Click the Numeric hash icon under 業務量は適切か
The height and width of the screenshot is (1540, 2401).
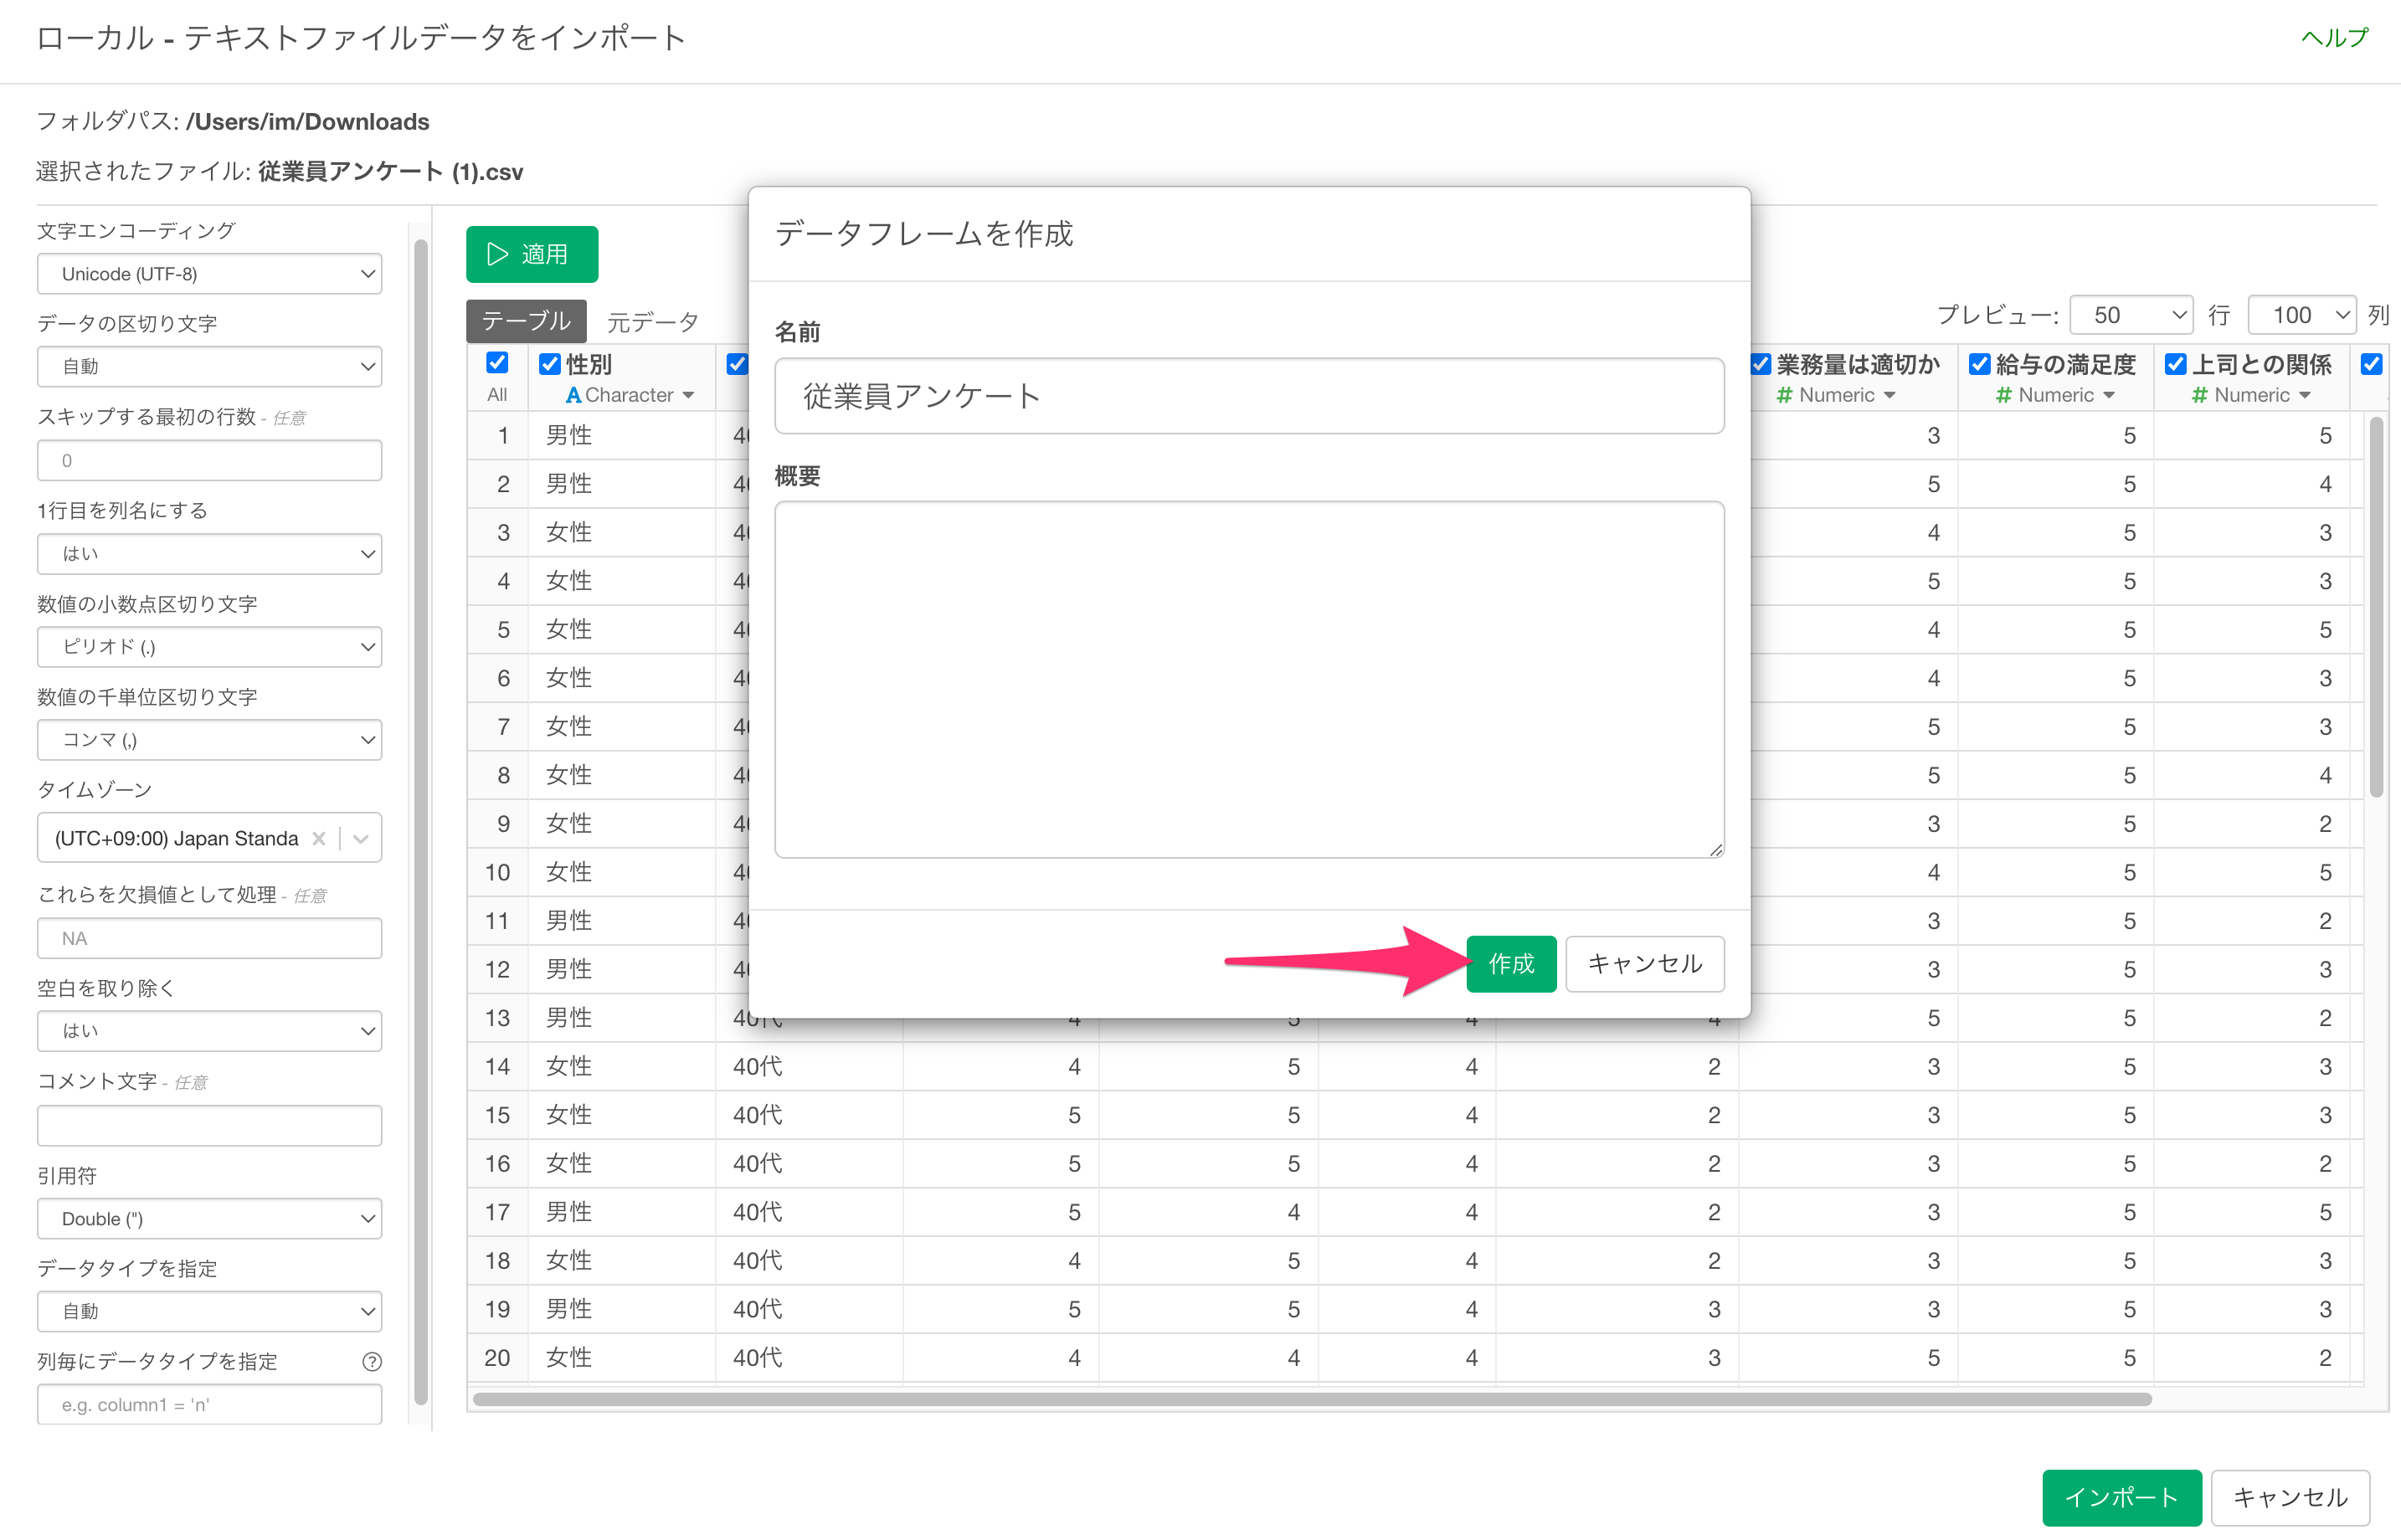tap(1784, 395)
